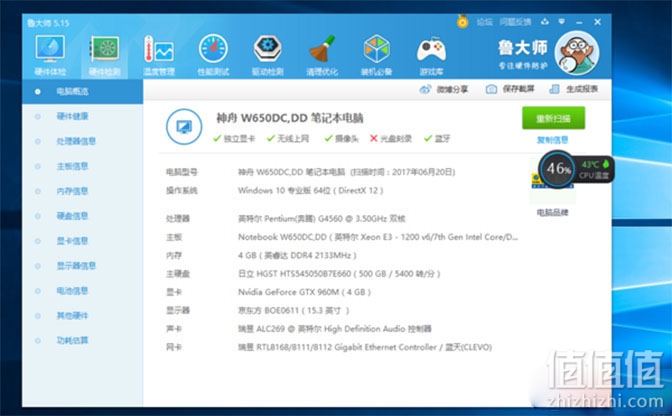
Task: Click the Pentium G4560 @ 3.50GHz processor text
Action: click(x=322, y=218)
